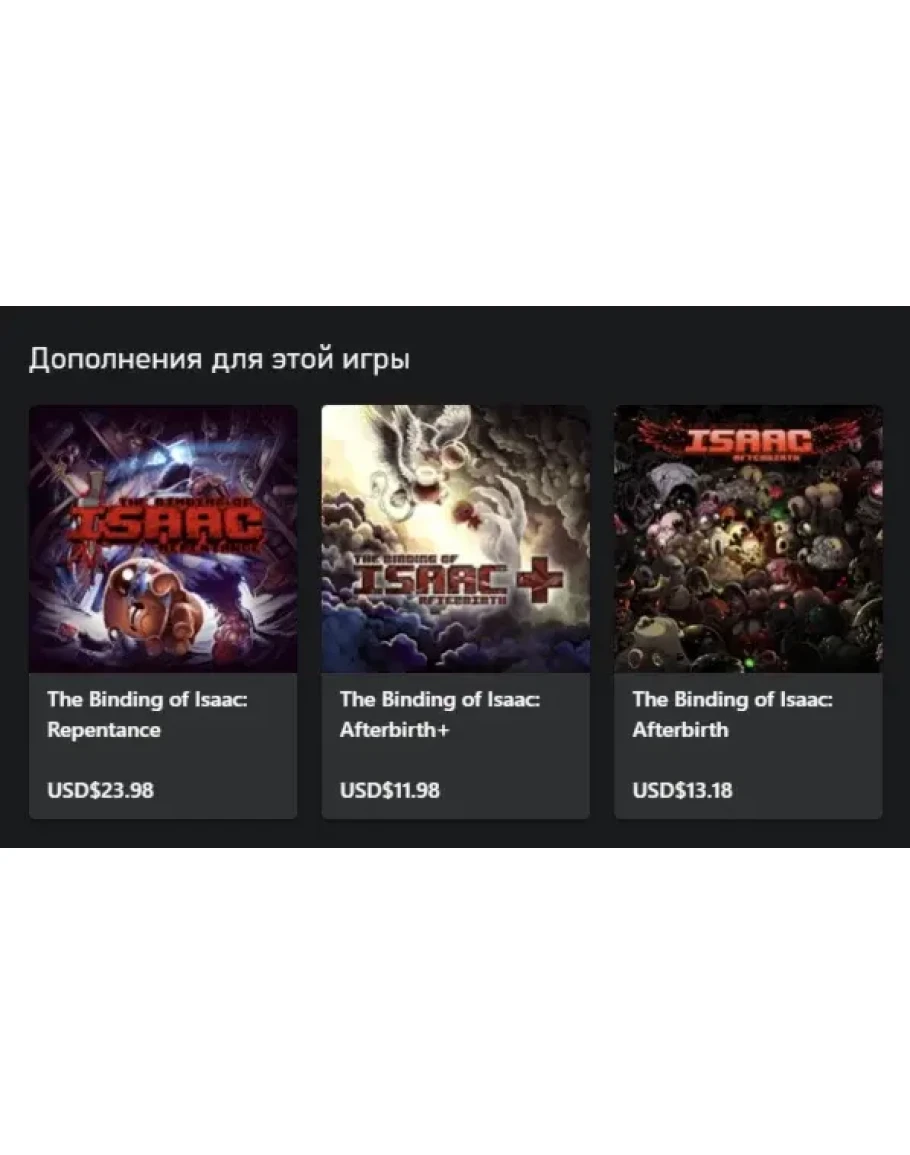Select the USD$13.18 price label
This screenshot has height=1155, width=910.
(682, 790)
